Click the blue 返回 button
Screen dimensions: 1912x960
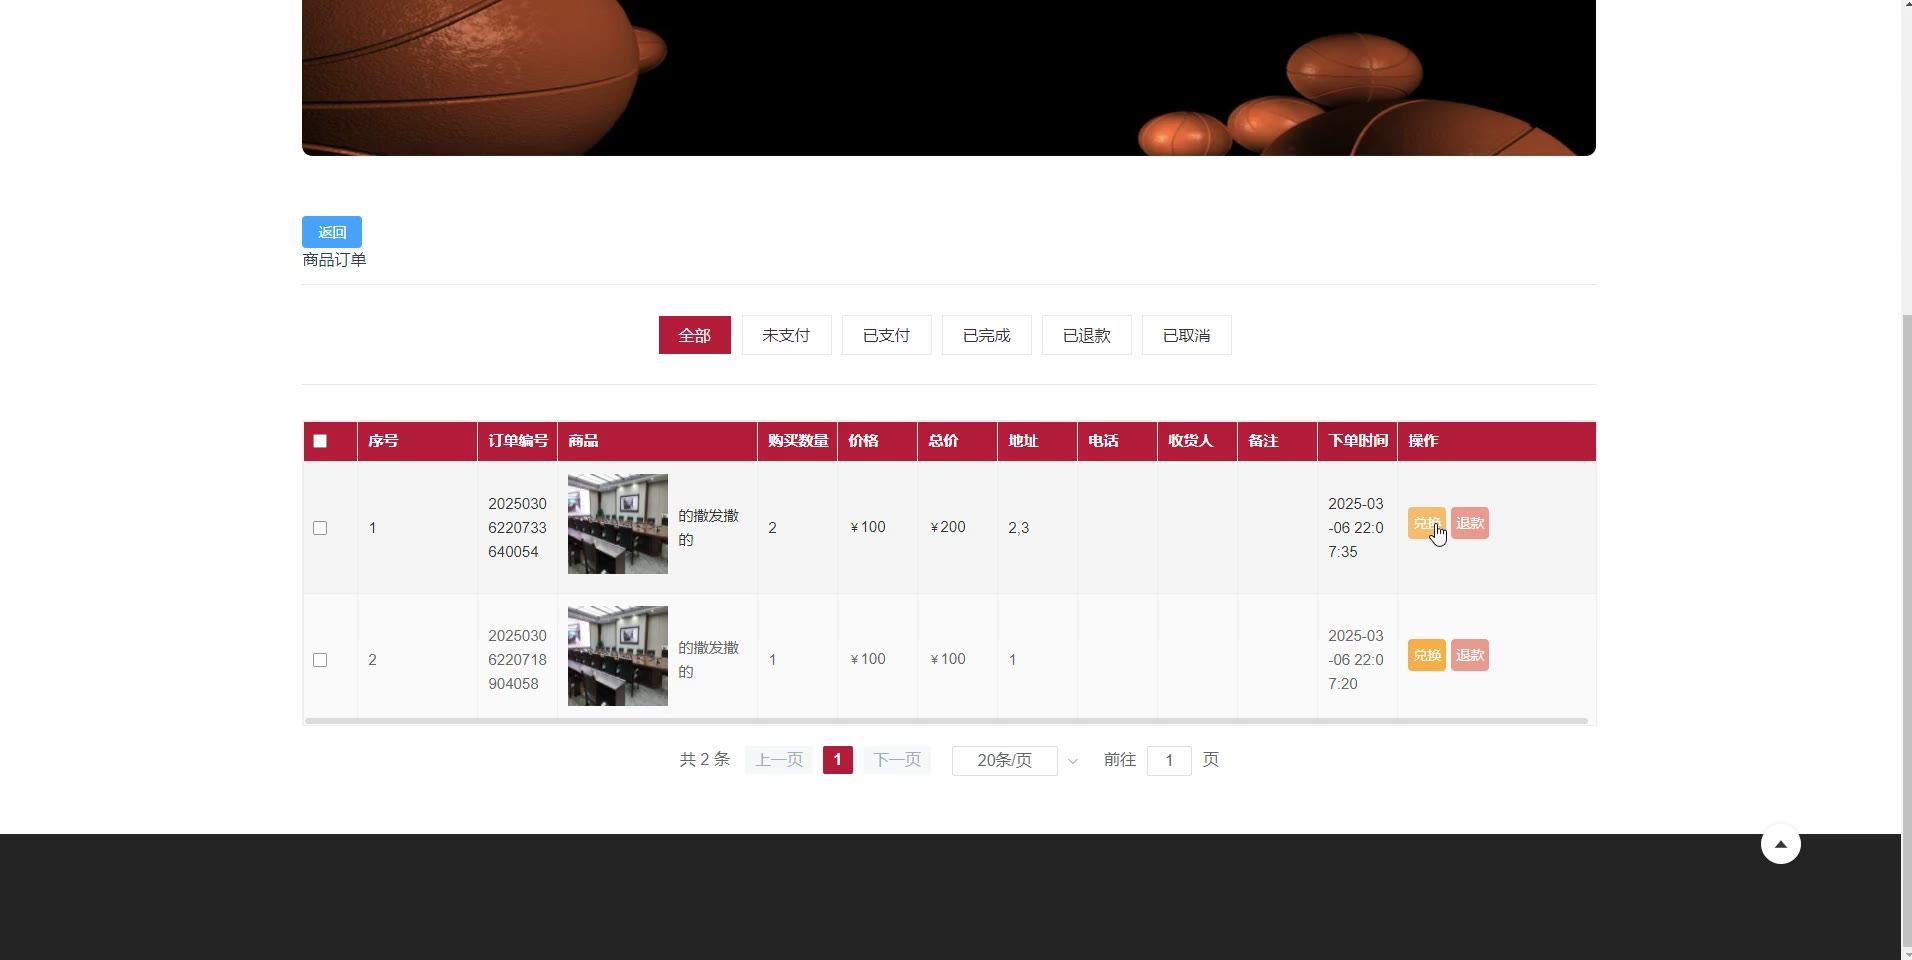pyautogui.click(x=332, y=232)
